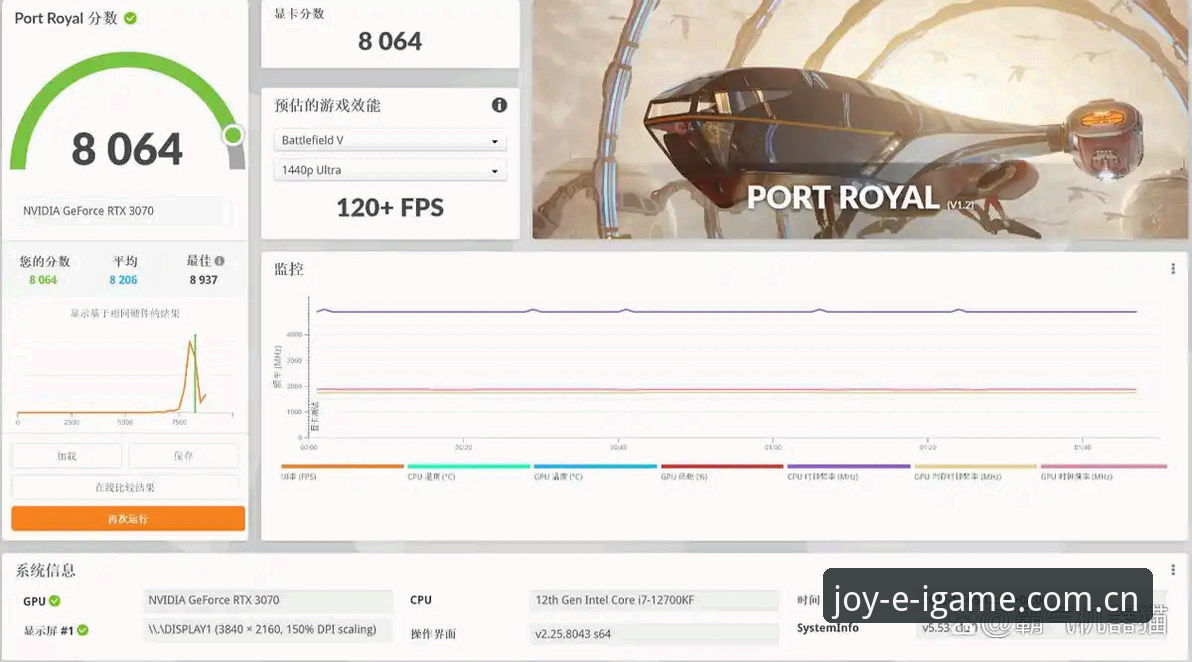Click the green verified check next to Port Royal score
The height and width of the screenshot is (662, 1192).
click(x=131, y=18)
